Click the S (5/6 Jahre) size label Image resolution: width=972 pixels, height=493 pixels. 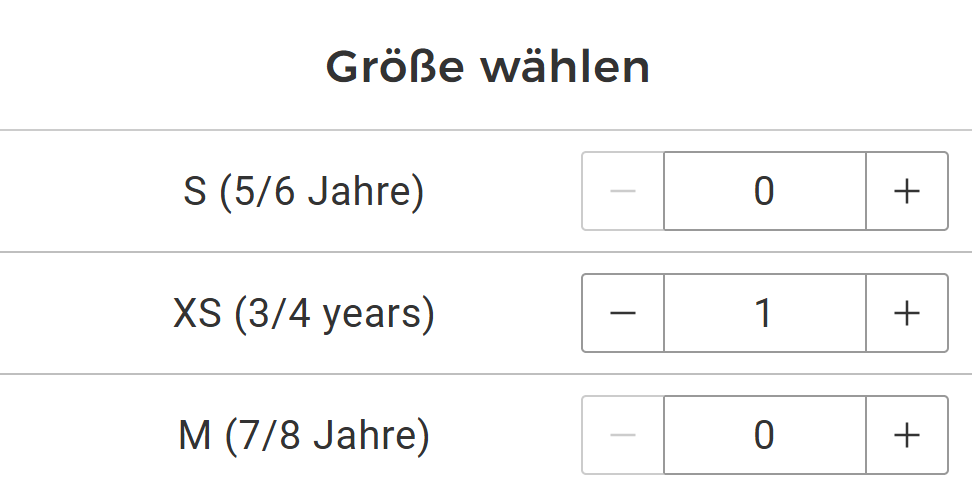(x=304, y=191)
